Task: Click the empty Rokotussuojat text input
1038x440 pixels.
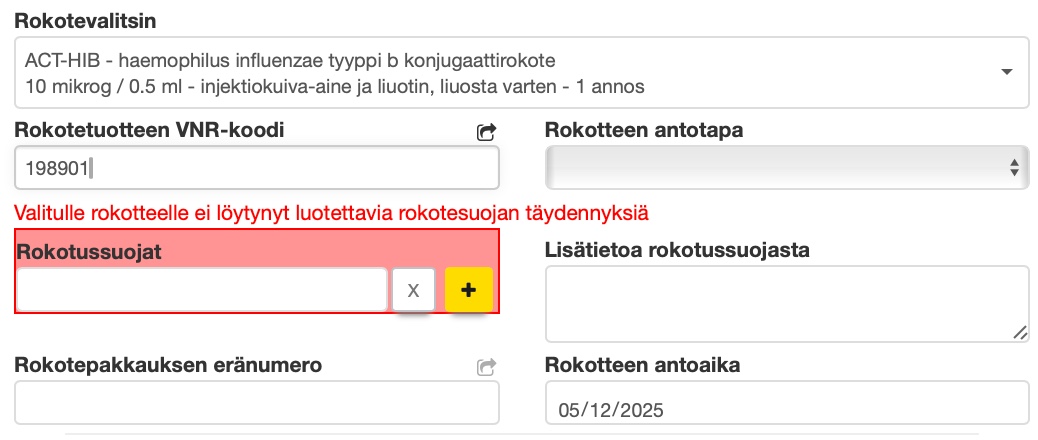Action: (x=201, y=289)
